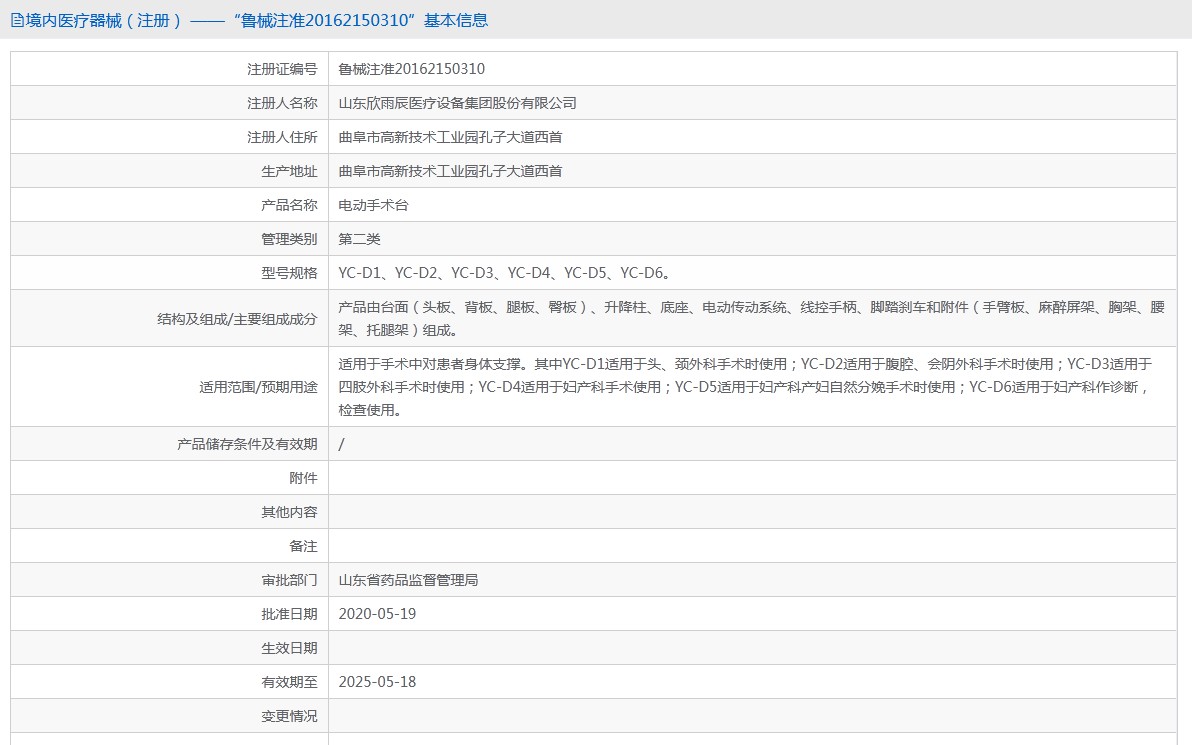The width and height of the screenshot is (1192, 745).
Task: Click the 注册人名称 label
Action: click(x=282, y=103)
